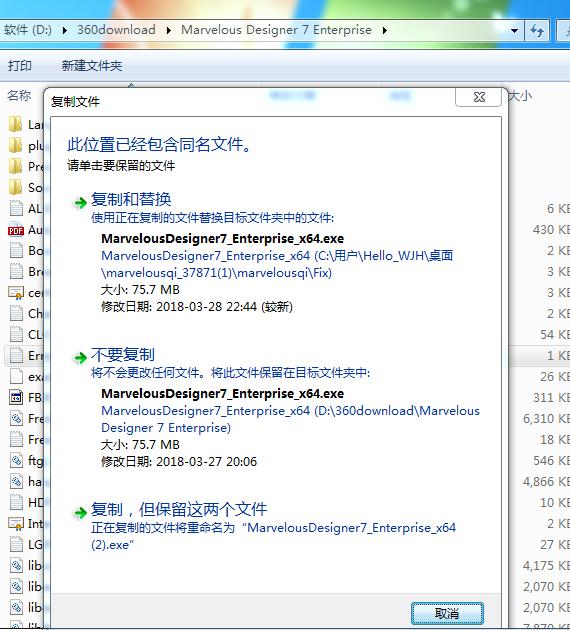Select the PDF file icon starting with Au

(16, 229)
